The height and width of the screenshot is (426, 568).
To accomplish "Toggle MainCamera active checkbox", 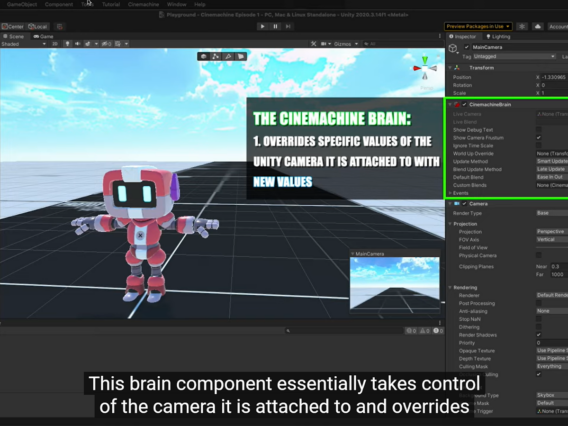I will 467,47.
